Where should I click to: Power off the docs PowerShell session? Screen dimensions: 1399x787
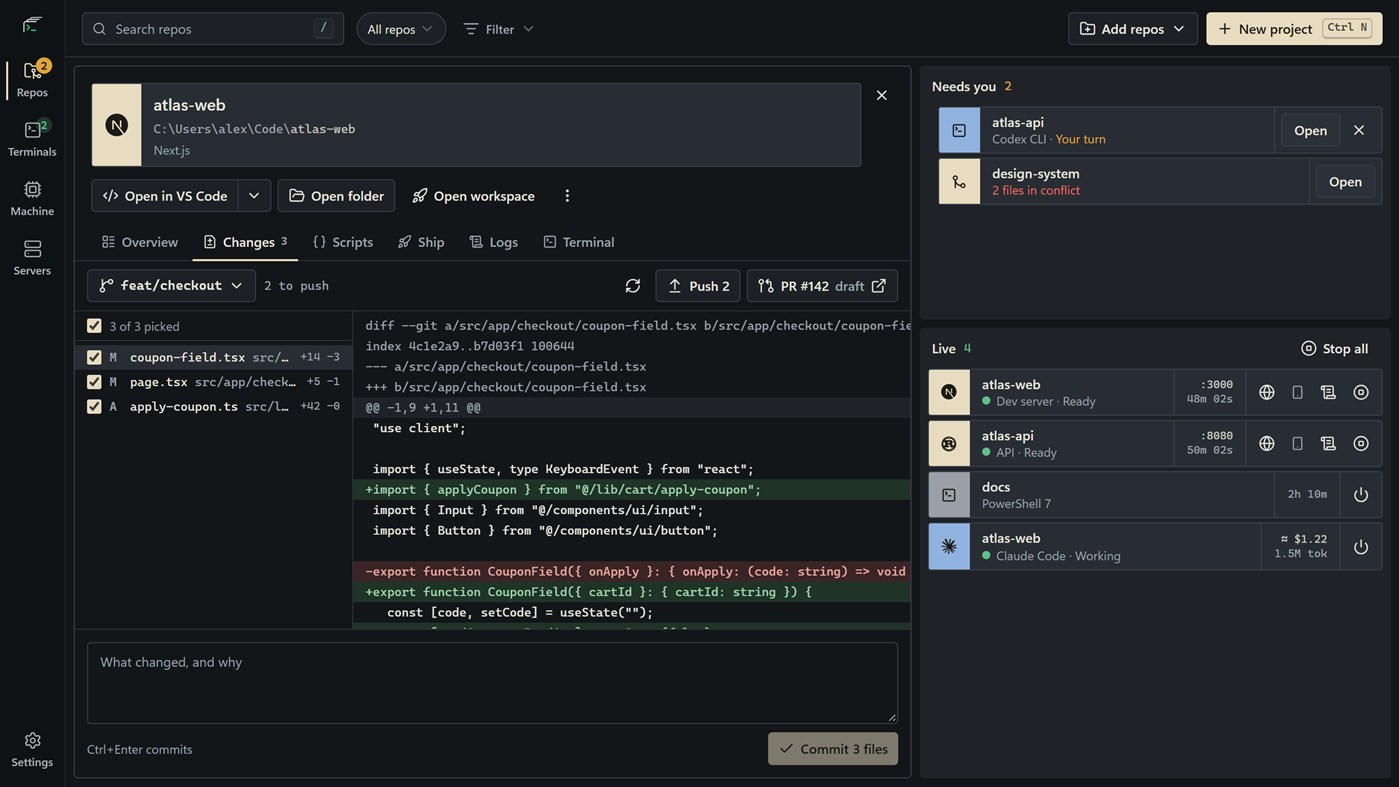point(1361,495)
